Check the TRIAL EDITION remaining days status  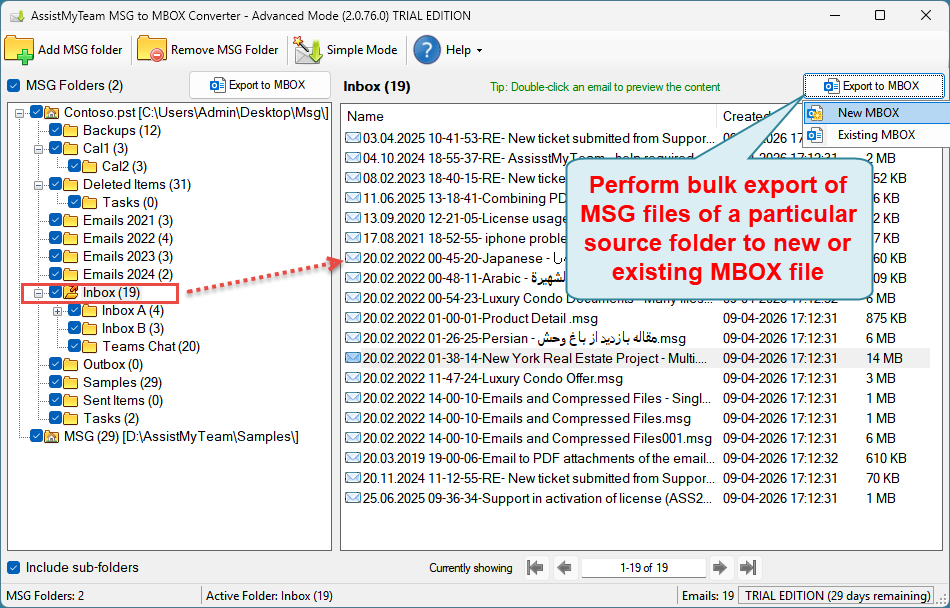click(836, 595)
